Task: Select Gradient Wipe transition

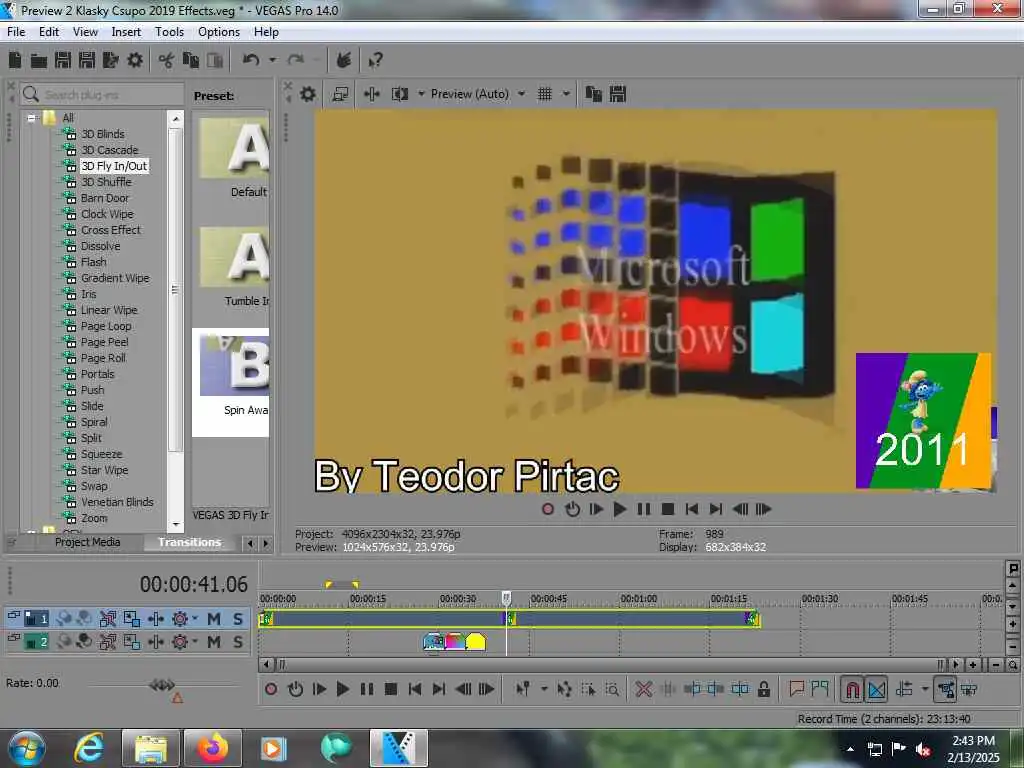Action: point(115,278)
